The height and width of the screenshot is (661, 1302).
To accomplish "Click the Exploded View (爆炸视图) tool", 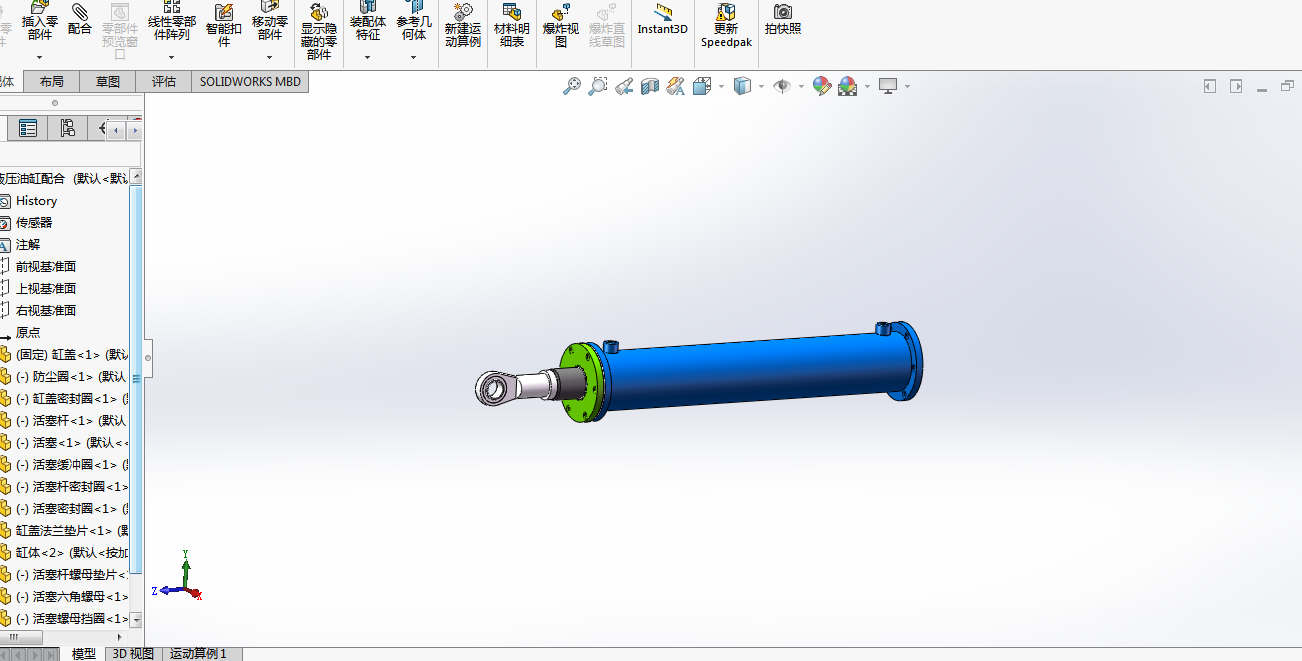I will (561, 24).
